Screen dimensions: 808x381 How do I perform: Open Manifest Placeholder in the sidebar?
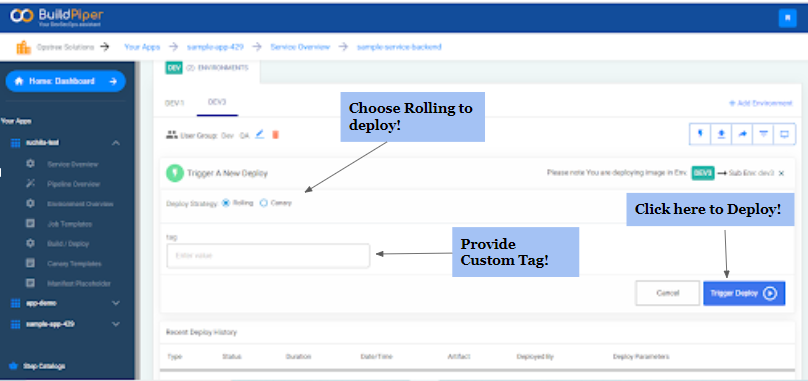[x=79, y=284]
